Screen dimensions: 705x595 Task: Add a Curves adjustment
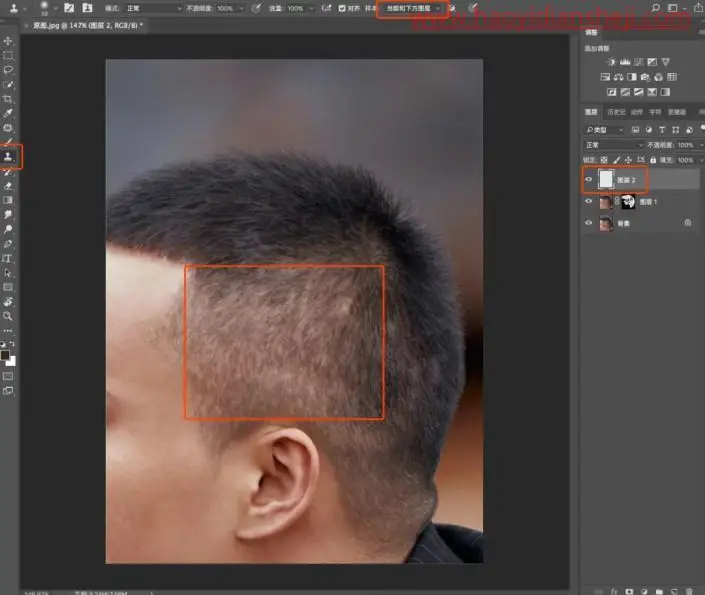[638, 62]
